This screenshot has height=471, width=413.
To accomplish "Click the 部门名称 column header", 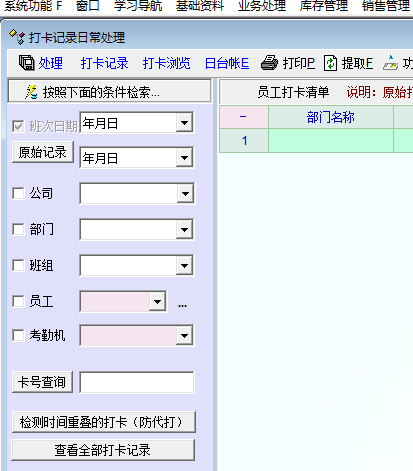I will [x=331, y=117].
